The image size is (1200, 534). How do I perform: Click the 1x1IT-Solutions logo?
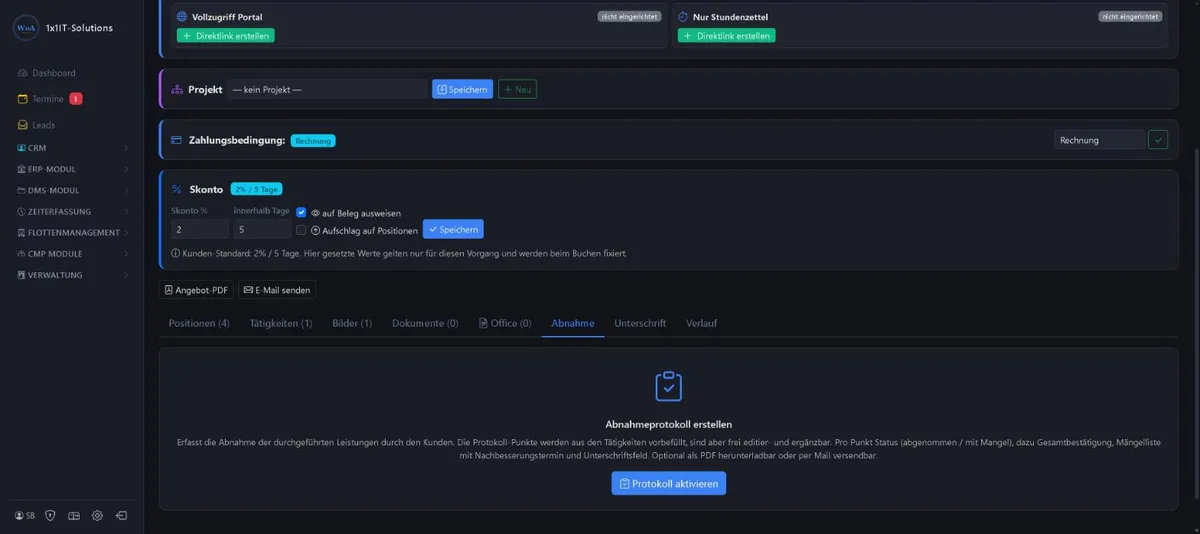[26, 28]
